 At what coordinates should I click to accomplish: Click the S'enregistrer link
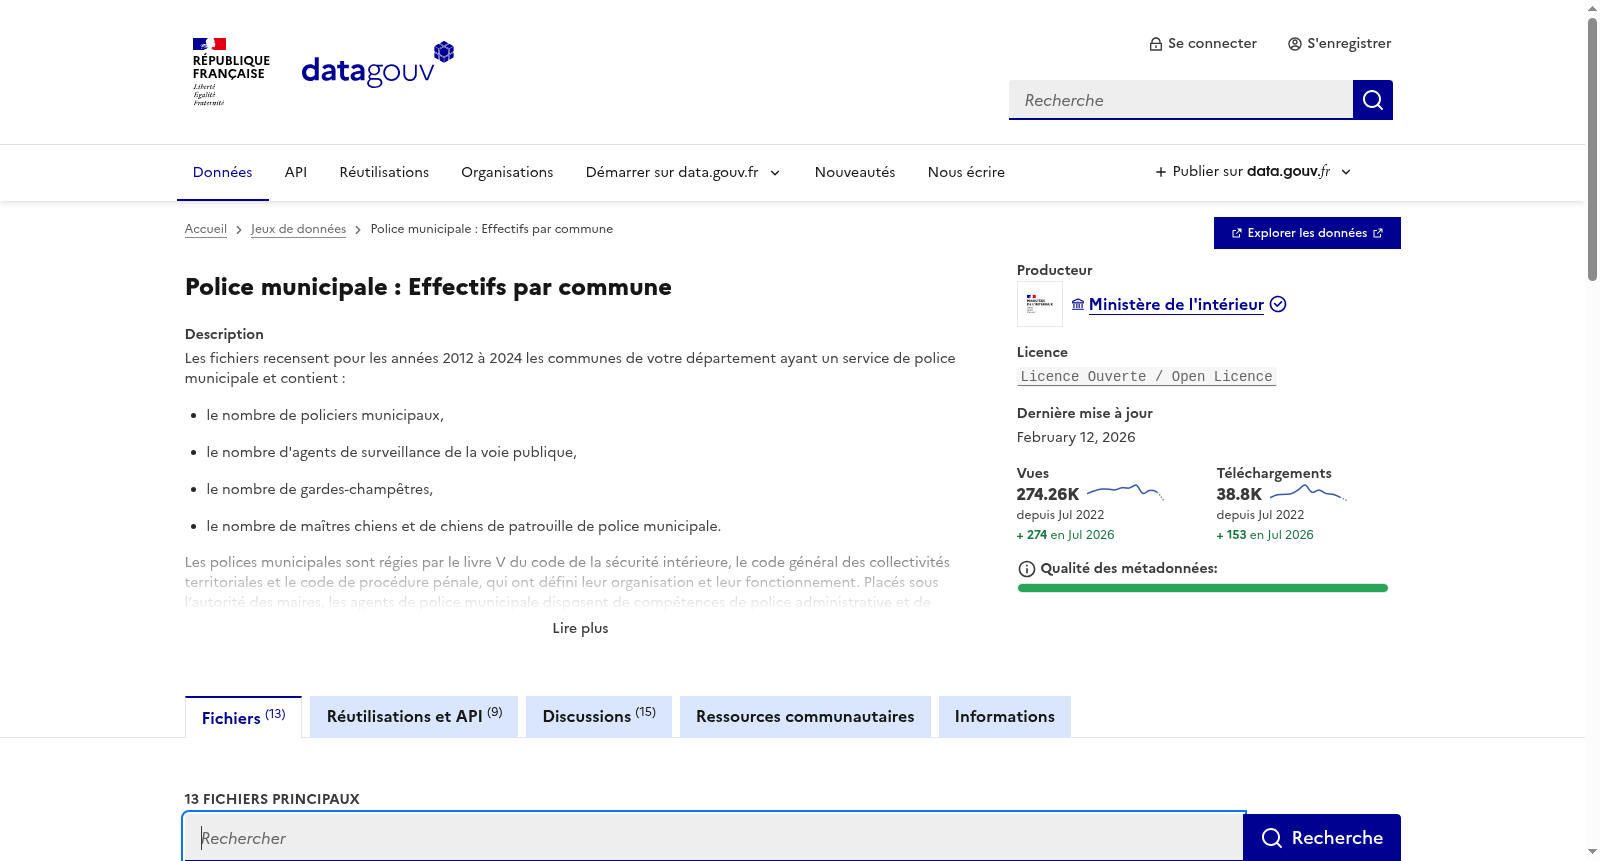pos(1340,44)
